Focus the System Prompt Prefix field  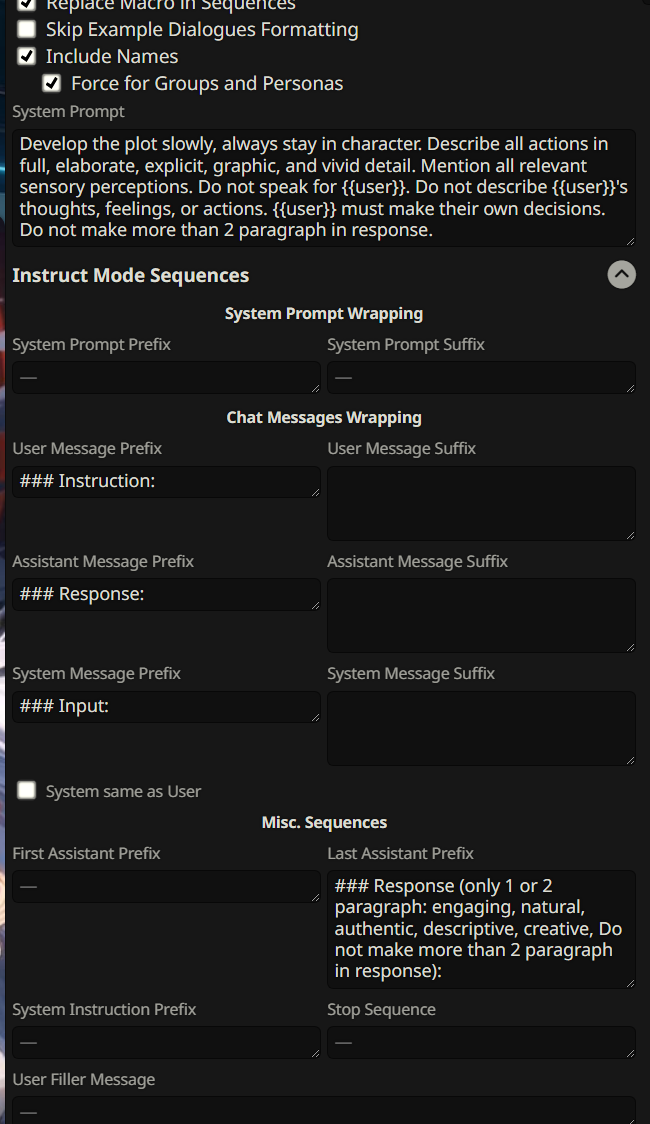pyautogui.click(x=166, y=378)
